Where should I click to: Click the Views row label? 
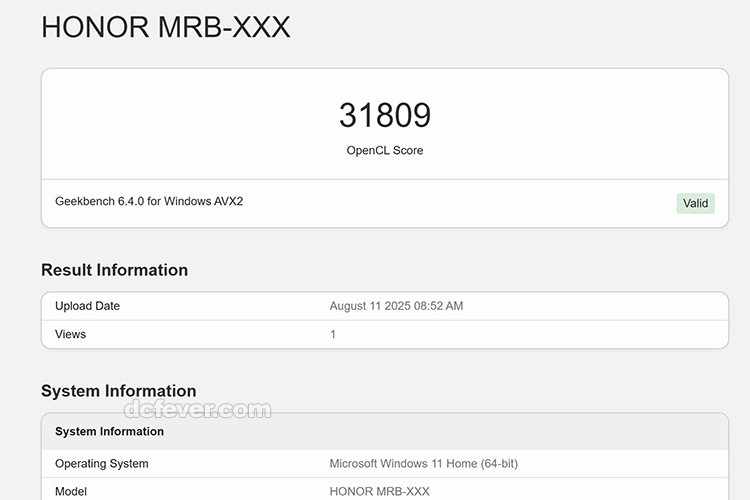click(70, 334)
